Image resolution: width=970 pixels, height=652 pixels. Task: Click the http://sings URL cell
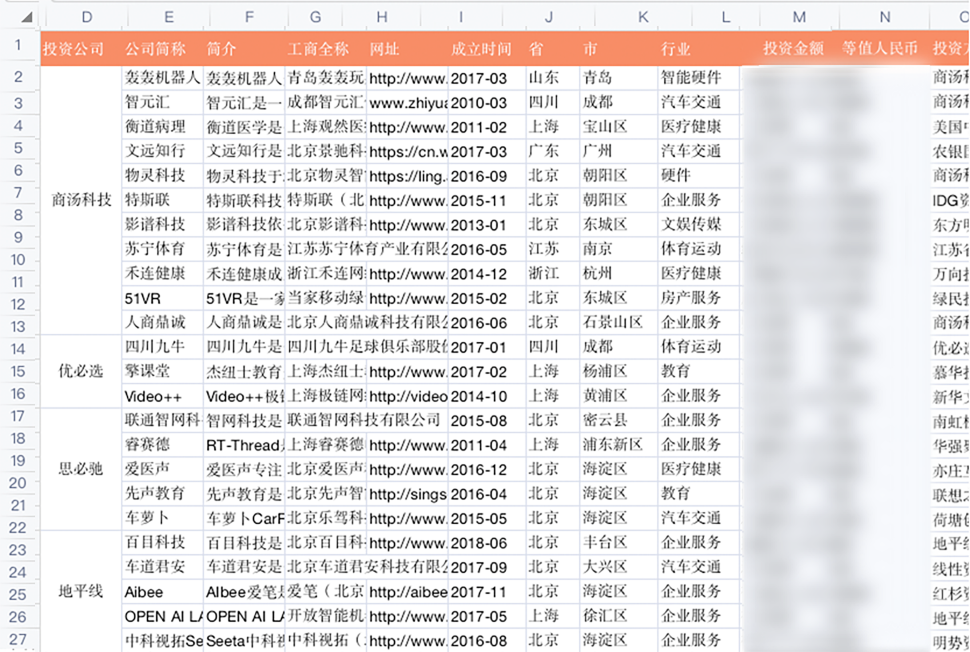coord(408,494)
